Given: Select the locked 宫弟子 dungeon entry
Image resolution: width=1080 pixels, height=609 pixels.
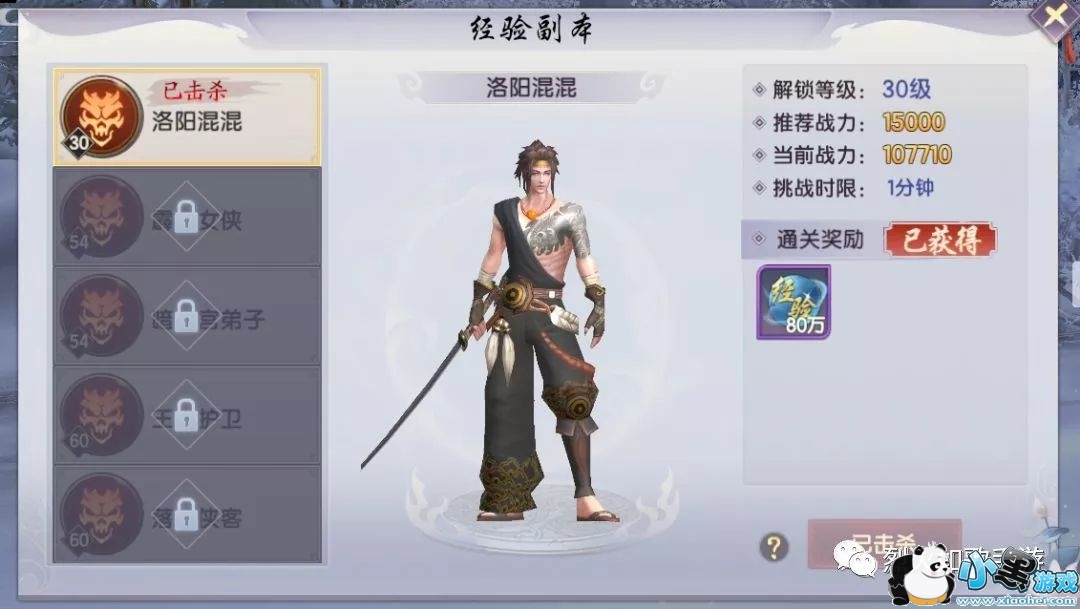Looking at the screenshot, I should (x=187, y=316).
